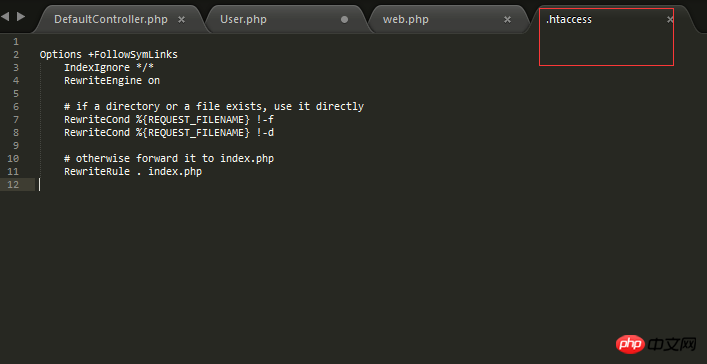Screen dimensions: 707x364
Task: Click the right tab-scroll arrow
Action: point(21,17)
